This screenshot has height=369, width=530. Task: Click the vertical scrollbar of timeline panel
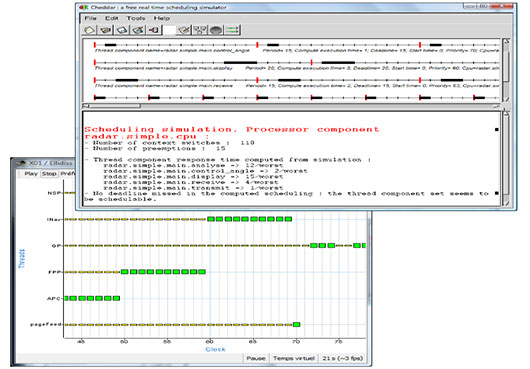click(x=506, y=70)
